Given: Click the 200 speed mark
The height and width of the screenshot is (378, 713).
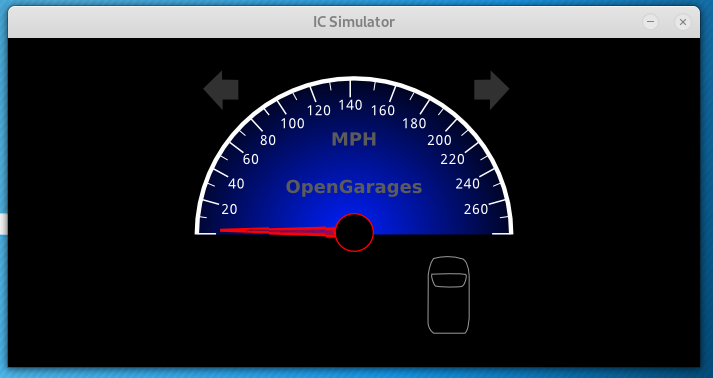Looking at the screenshot, I should click(x=439, y=141).
